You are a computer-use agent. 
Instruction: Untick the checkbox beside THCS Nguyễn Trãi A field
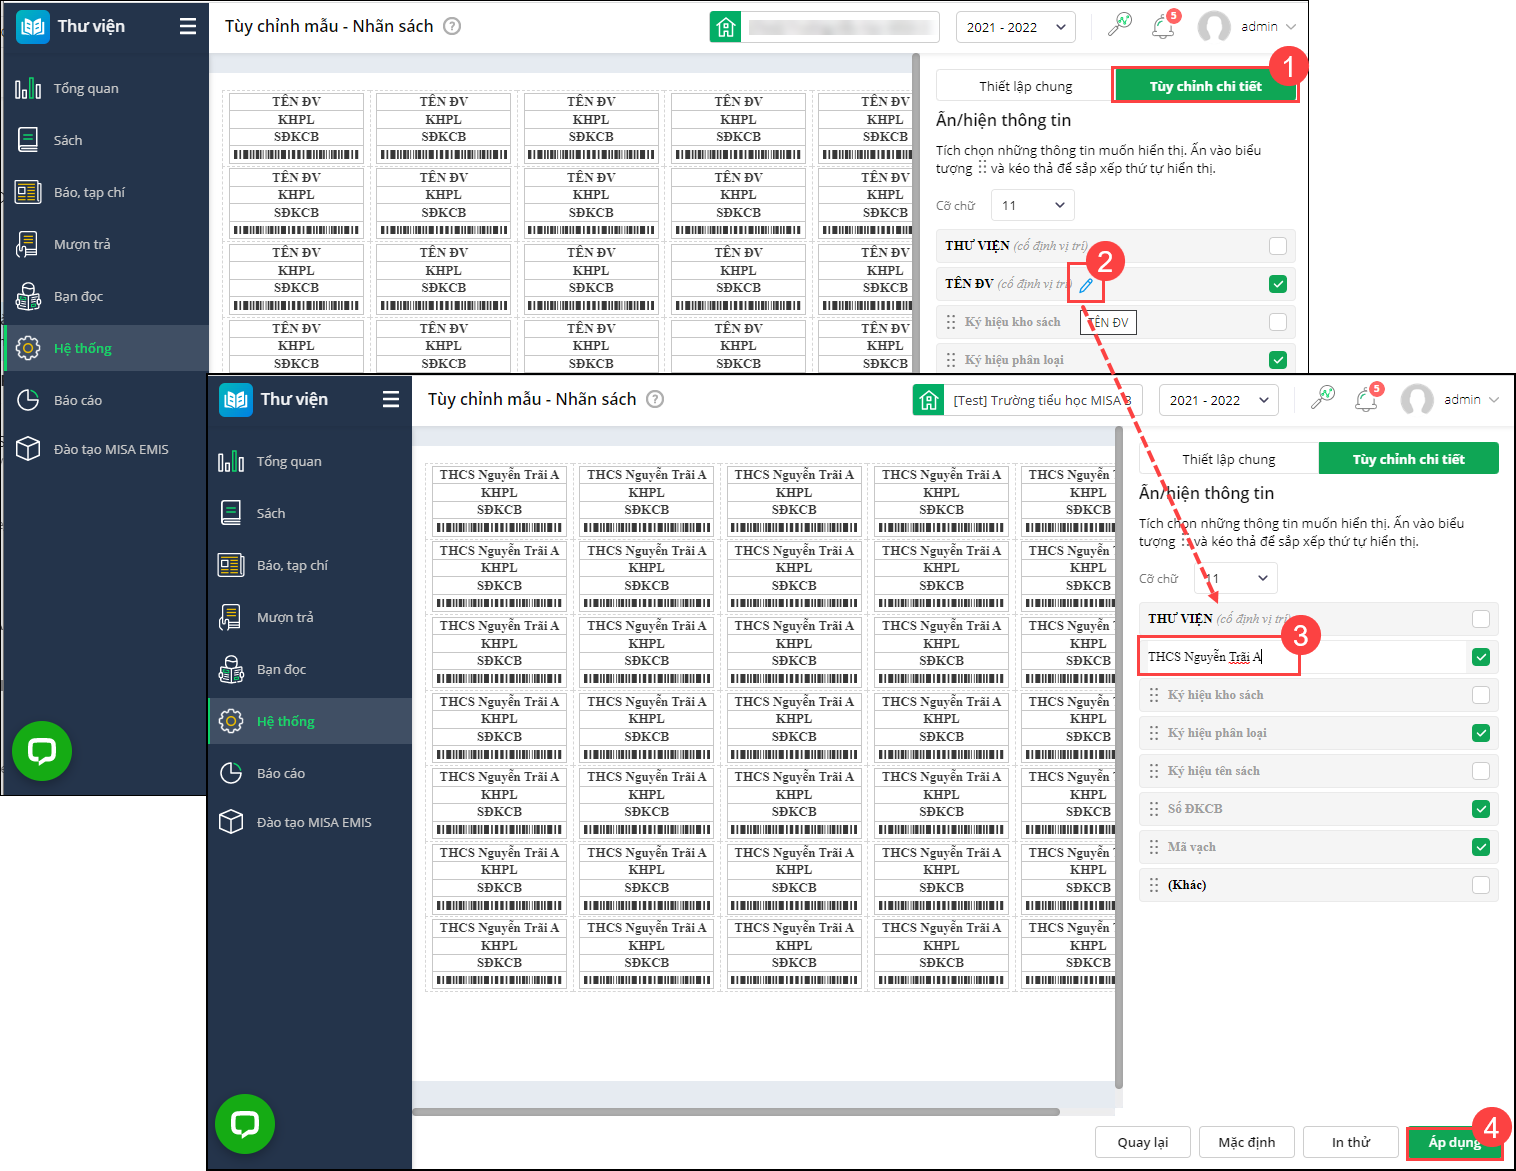[x=1481, y=657]
